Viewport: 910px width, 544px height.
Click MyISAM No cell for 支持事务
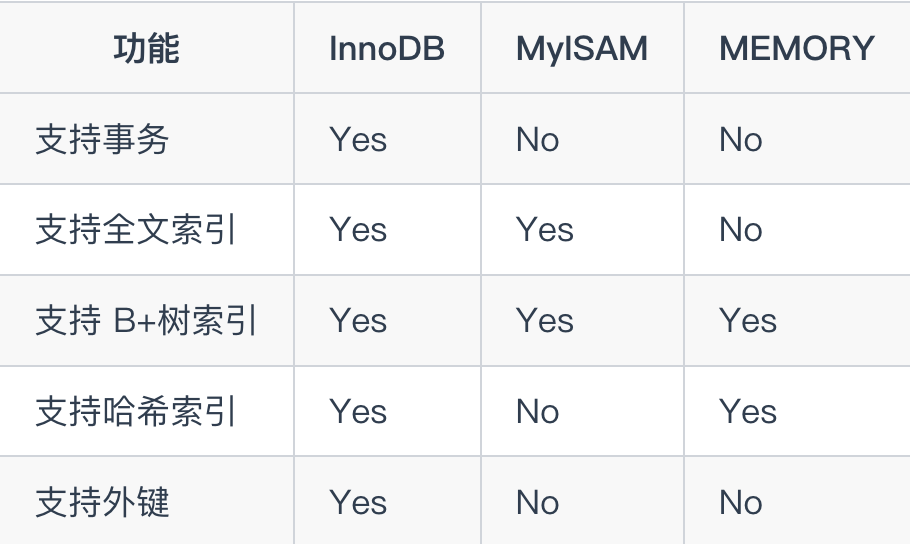(537, 139)
